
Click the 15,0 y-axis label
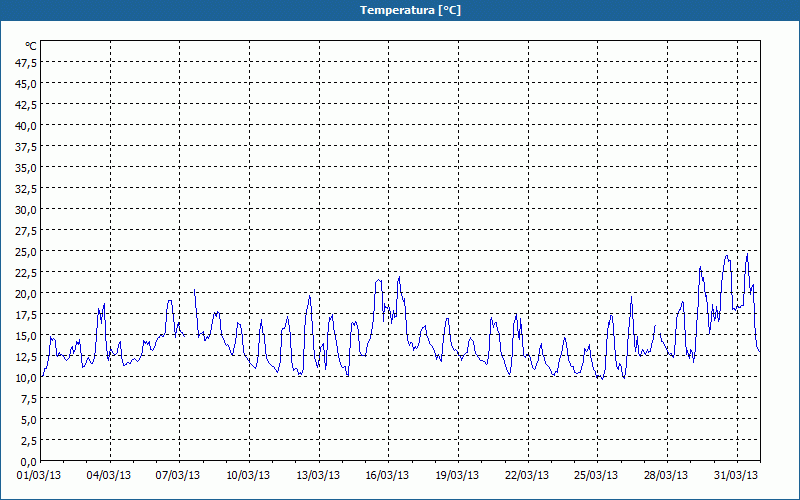[27, 336]
